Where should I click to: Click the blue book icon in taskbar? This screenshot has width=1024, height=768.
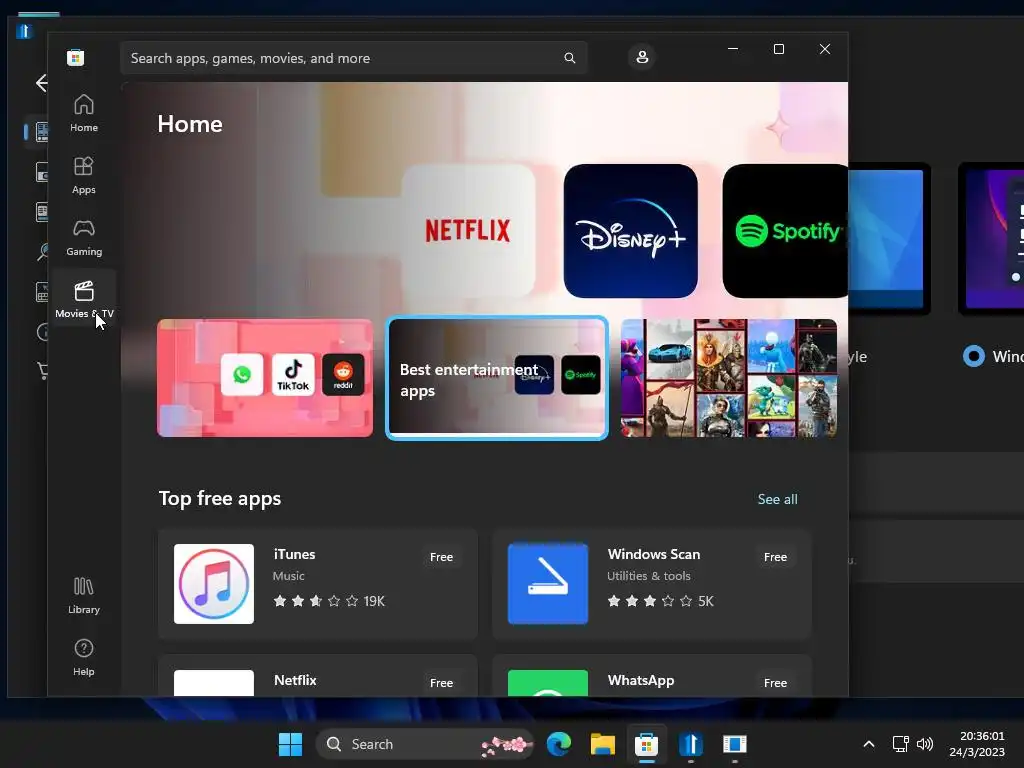tap(691, 744)
